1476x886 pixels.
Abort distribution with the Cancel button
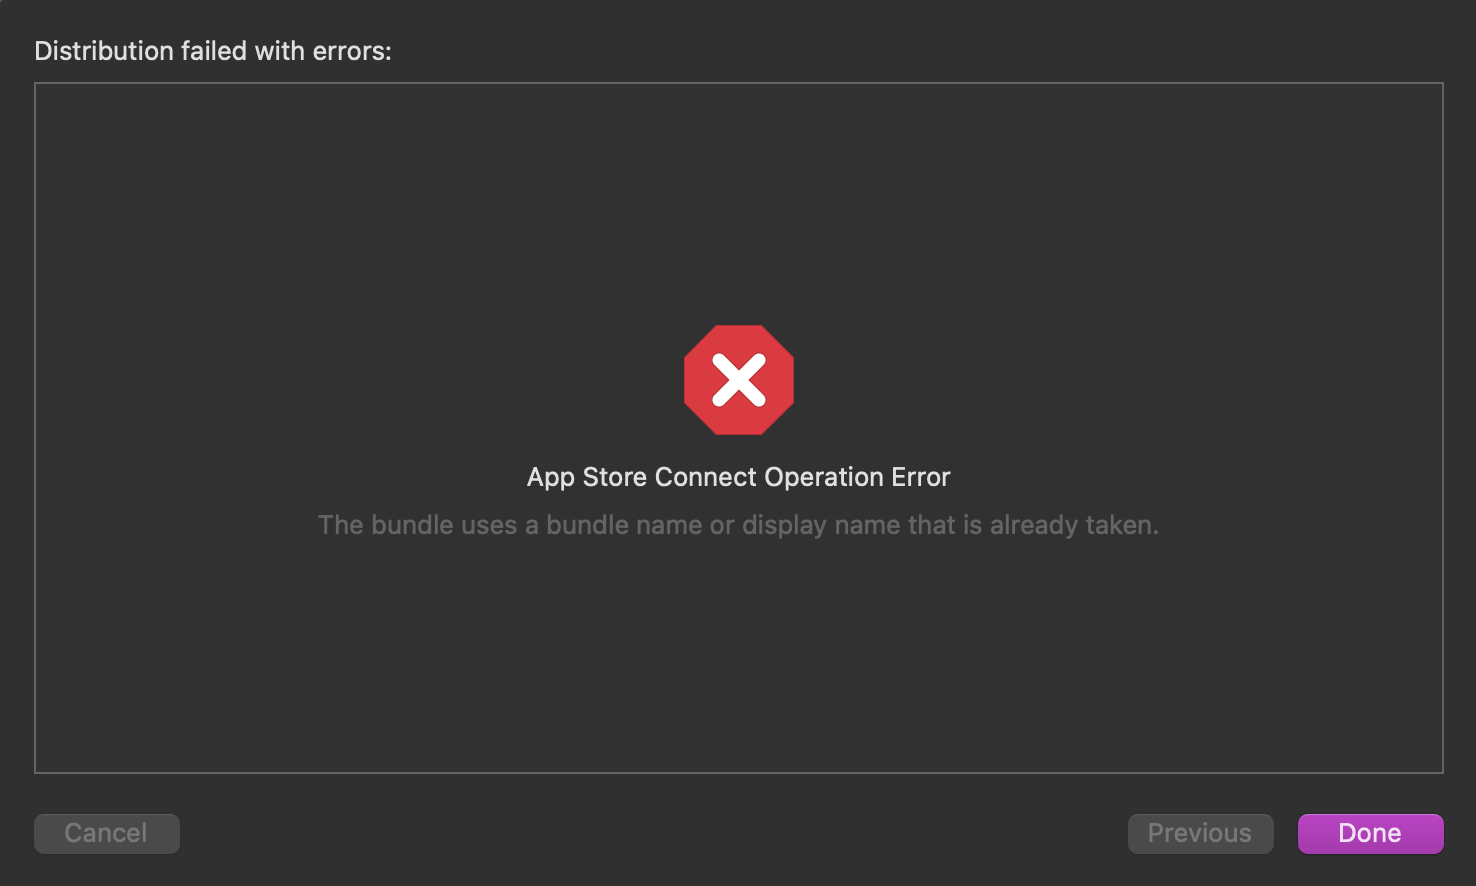click(x=106, y=833)
